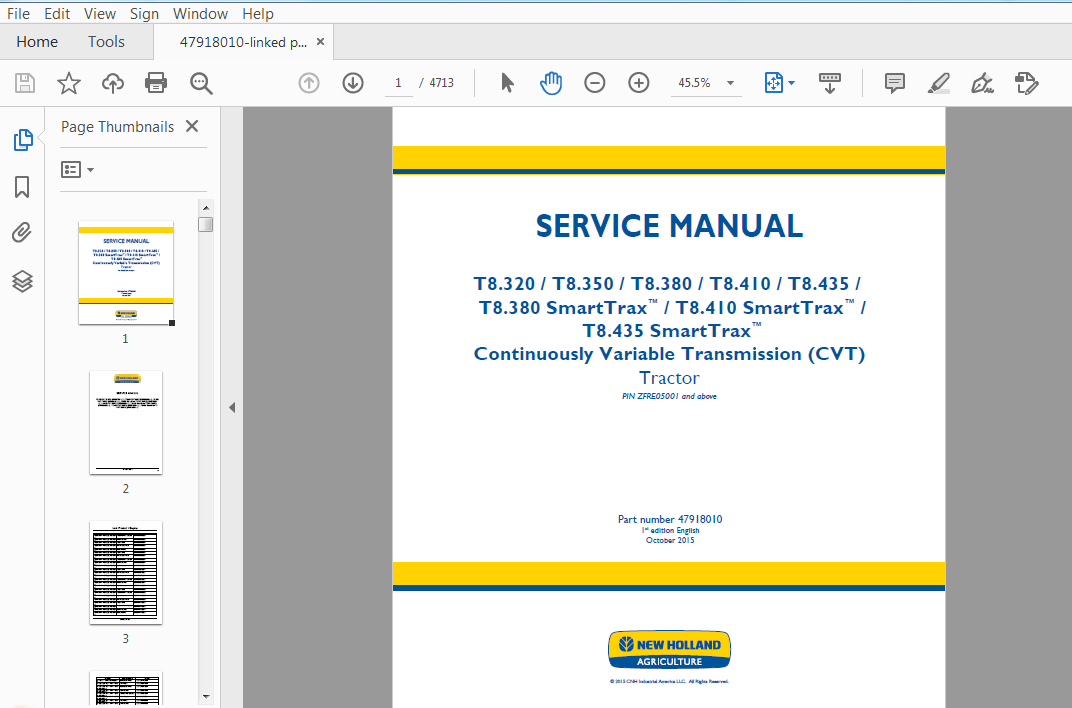Open the Help menu

(x=258, y=14)
